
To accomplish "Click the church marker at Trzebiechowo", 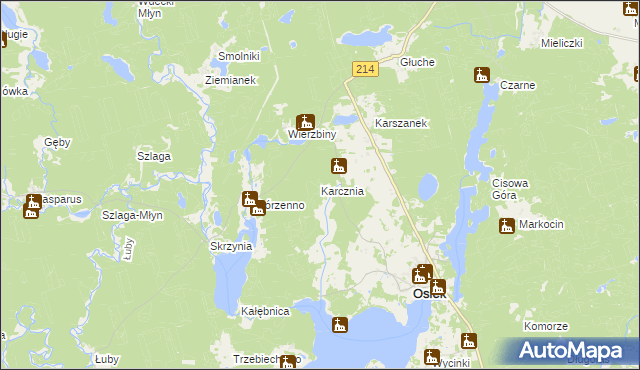I will click(x=288, y=362).
